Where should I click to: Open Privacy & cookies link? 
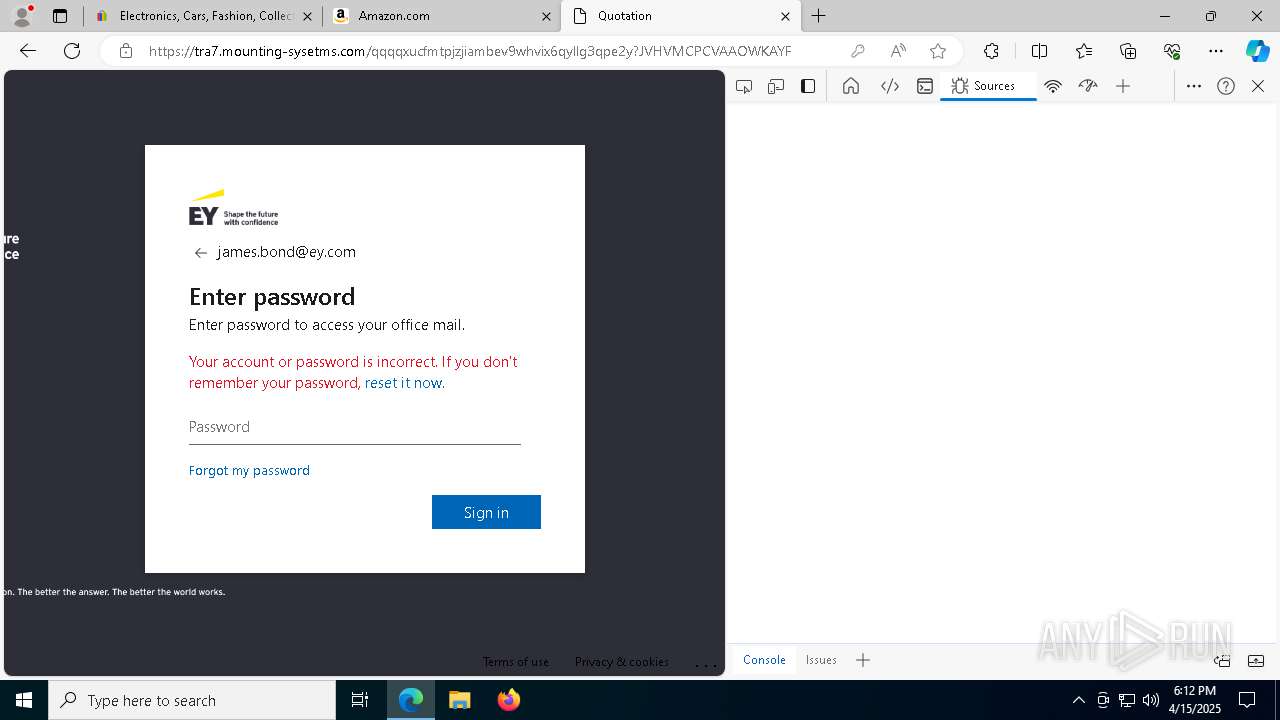622,662
